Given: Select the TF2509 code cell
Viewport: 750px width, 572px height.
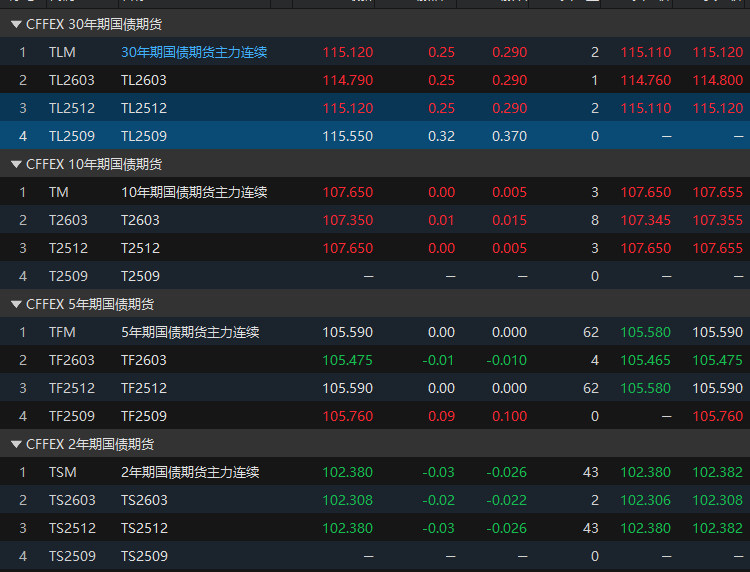Looking at the screenshot, I should [x=72, y=416].
